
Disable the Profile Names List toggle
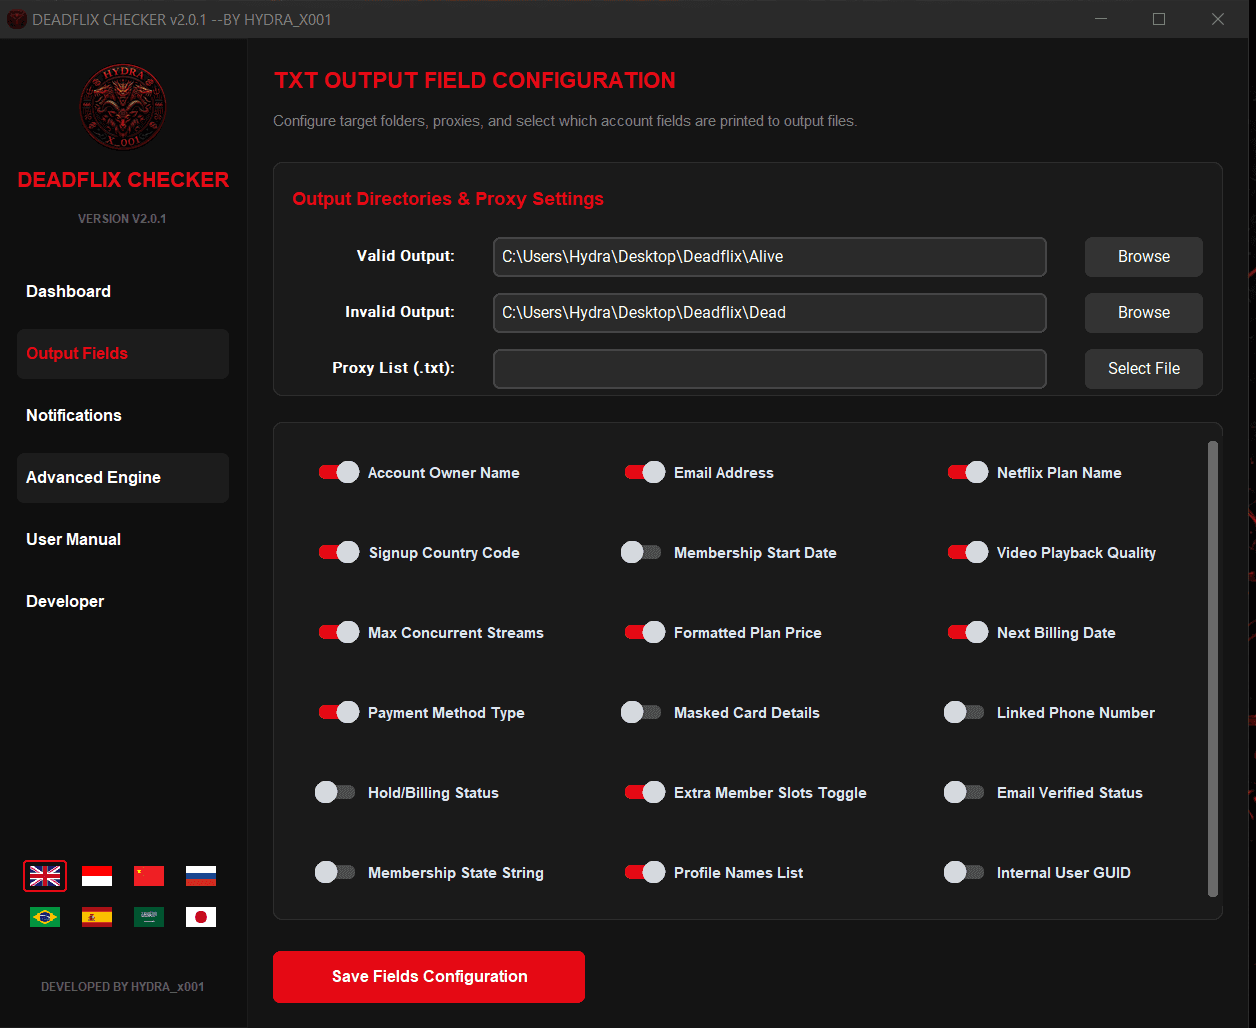645,872
